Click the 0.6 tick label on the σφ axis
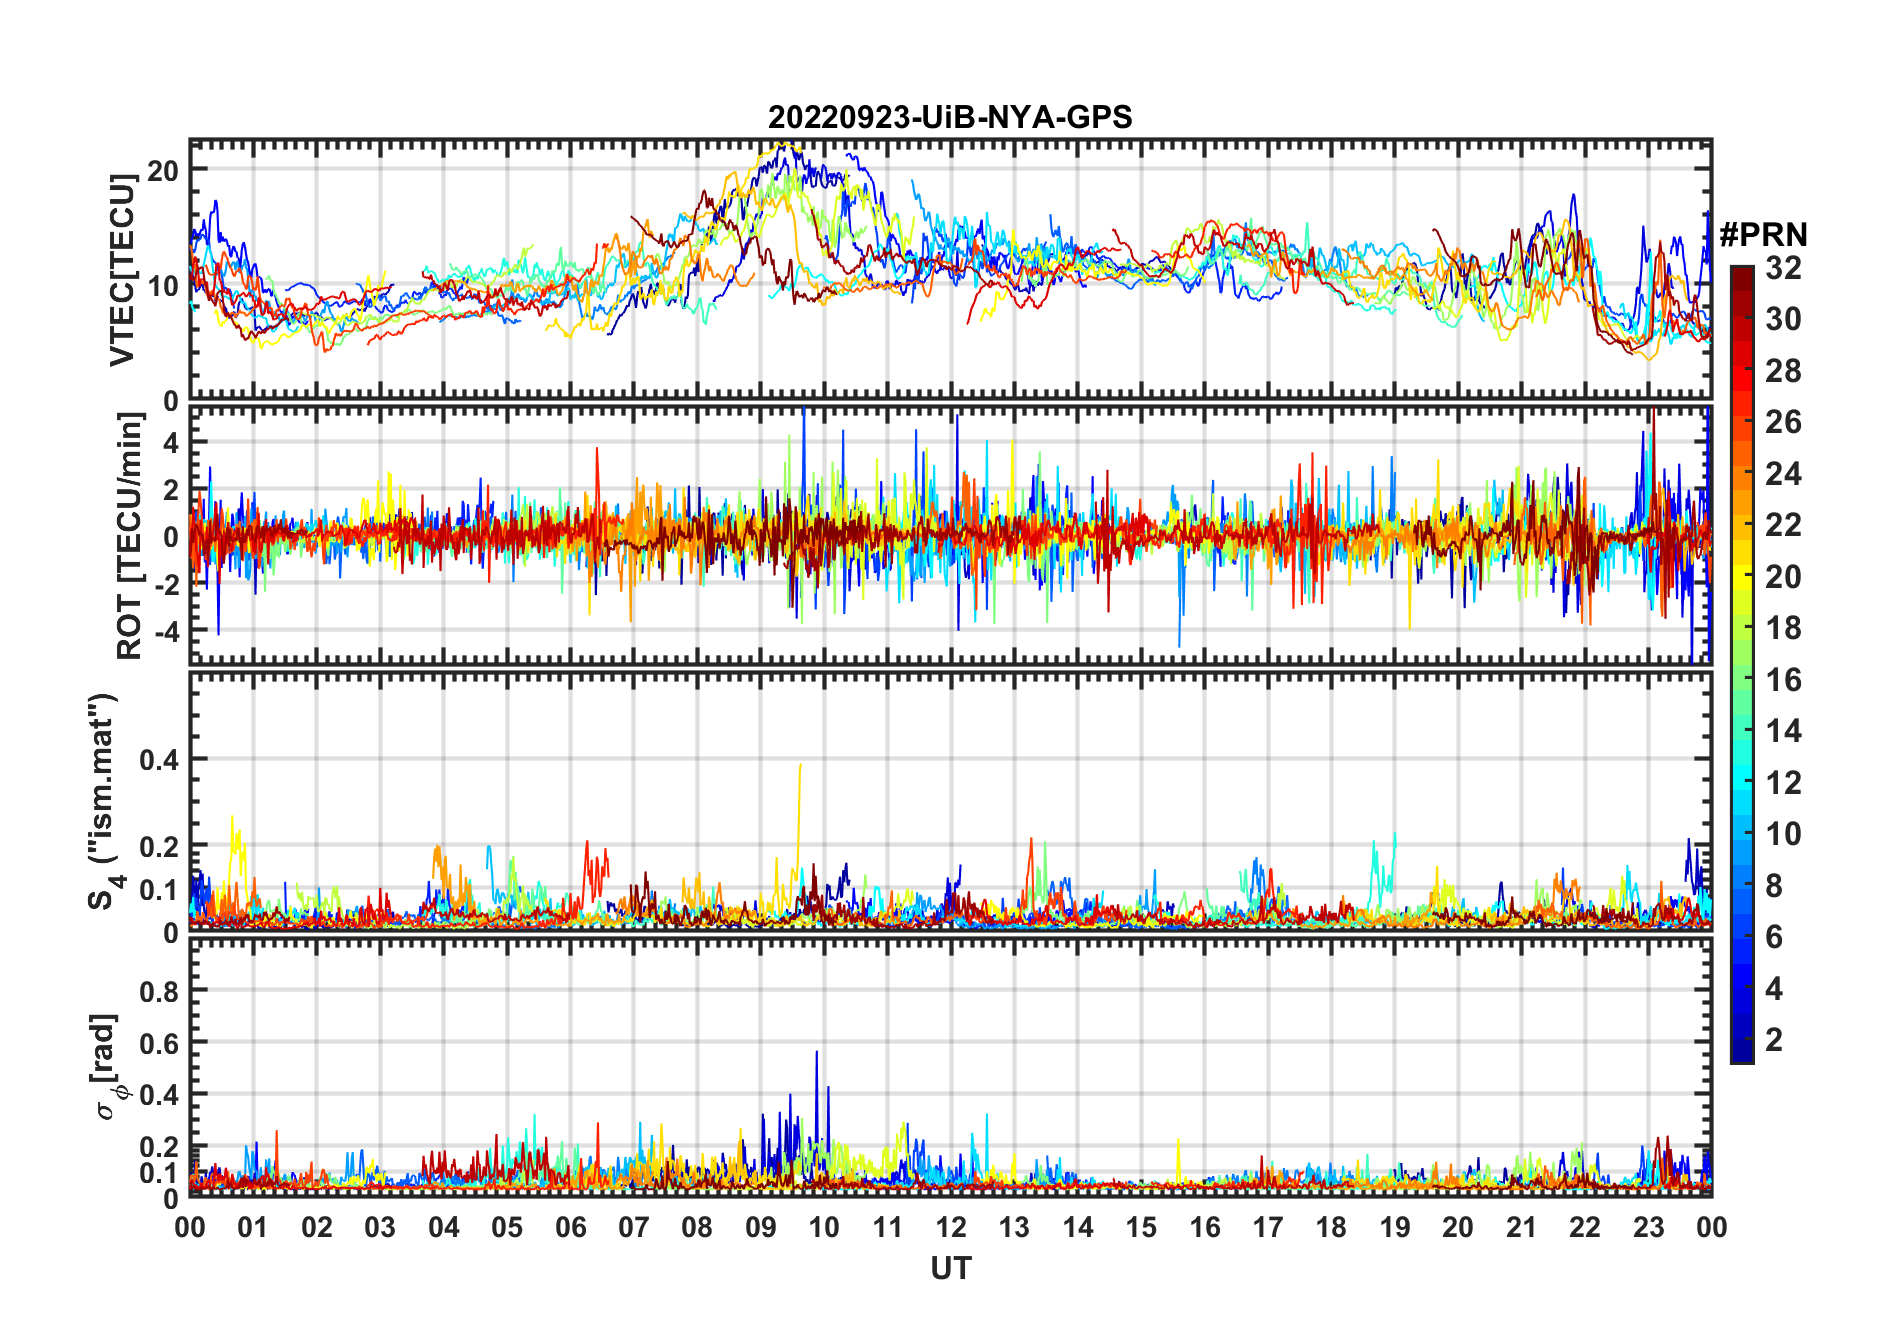This screenshot has height=1330, width=1902. point(159,1044)
